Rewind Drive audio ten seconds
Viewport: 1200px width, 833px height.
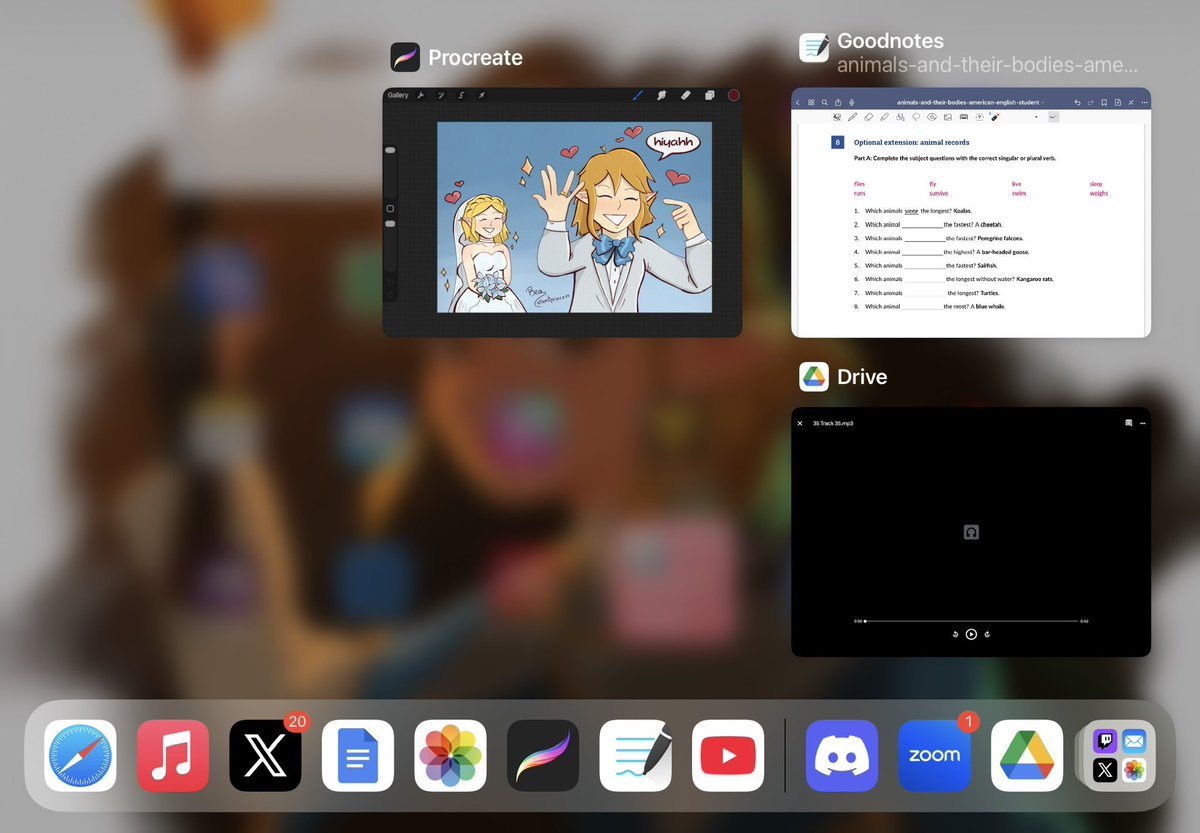pos(955,634)
